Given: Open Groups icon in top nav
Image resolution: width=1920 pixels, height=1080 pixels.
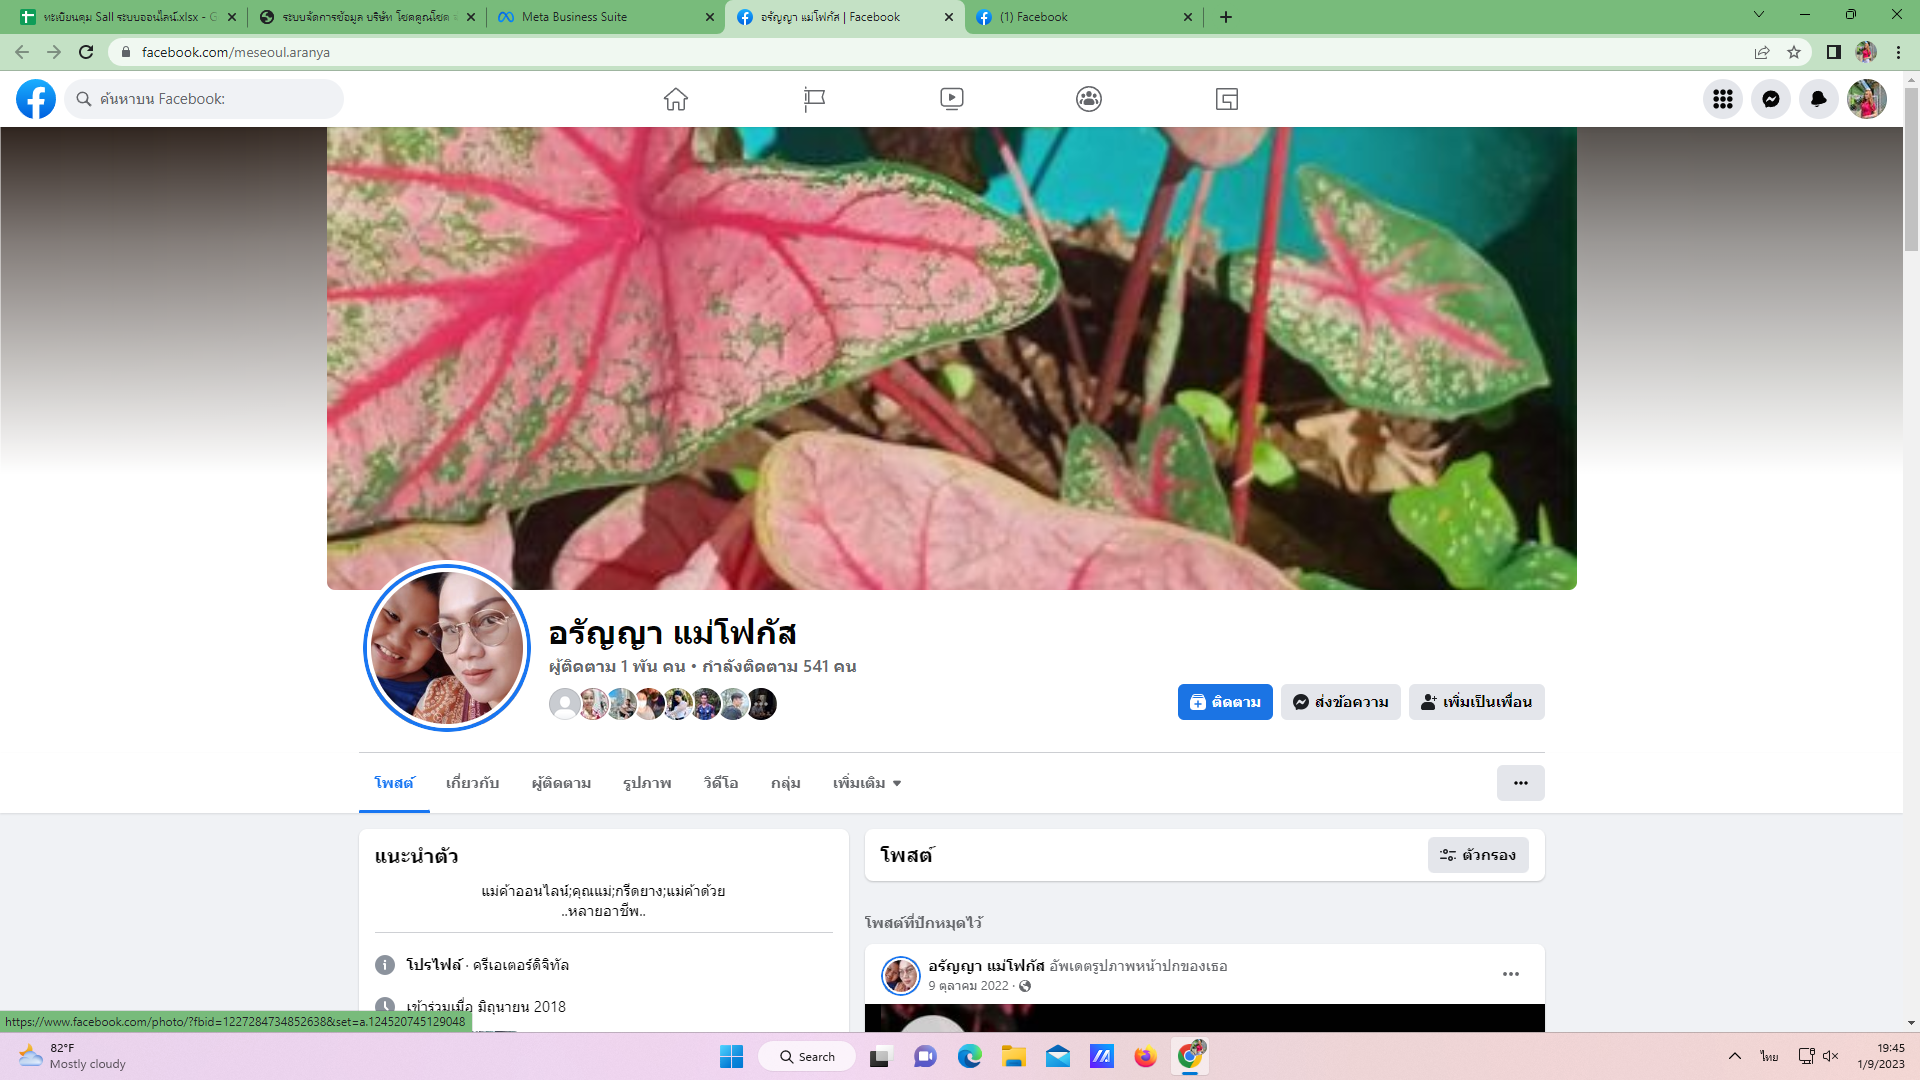Looking at the screenshot, I should coord(1089,99).
